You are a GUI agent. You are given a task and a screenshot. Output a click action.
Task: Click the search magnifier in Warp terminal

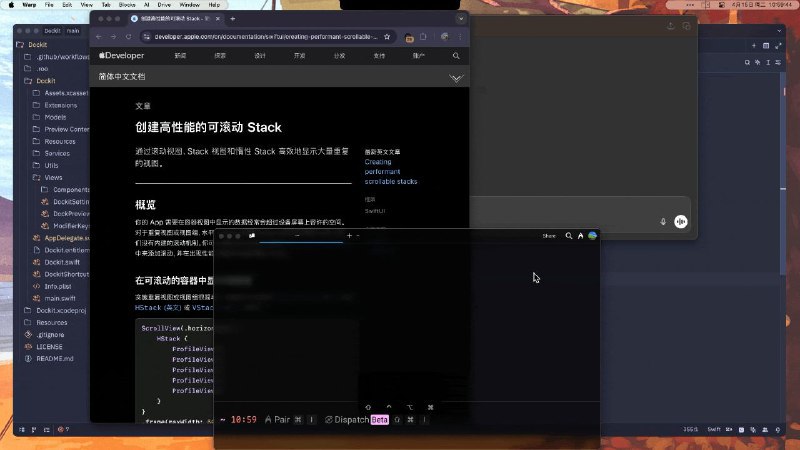click(x=569, y=235)
